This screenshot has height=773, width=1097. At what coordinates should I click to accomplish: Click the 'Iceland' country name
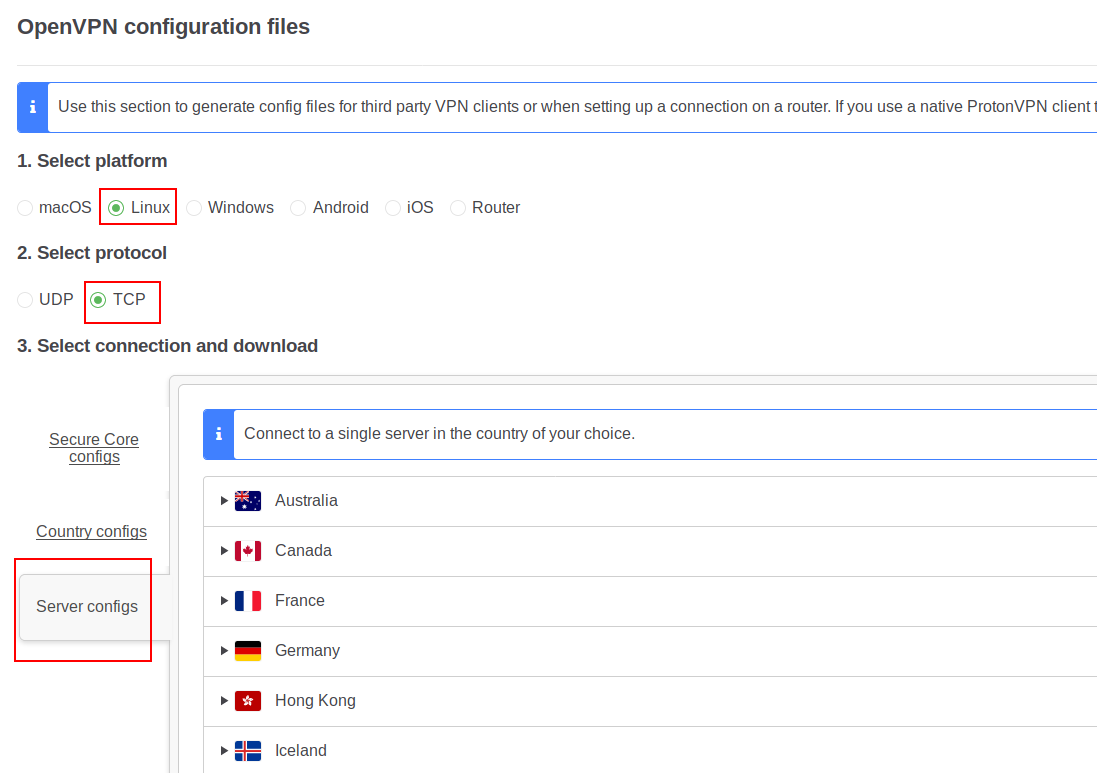click(301, 751)
